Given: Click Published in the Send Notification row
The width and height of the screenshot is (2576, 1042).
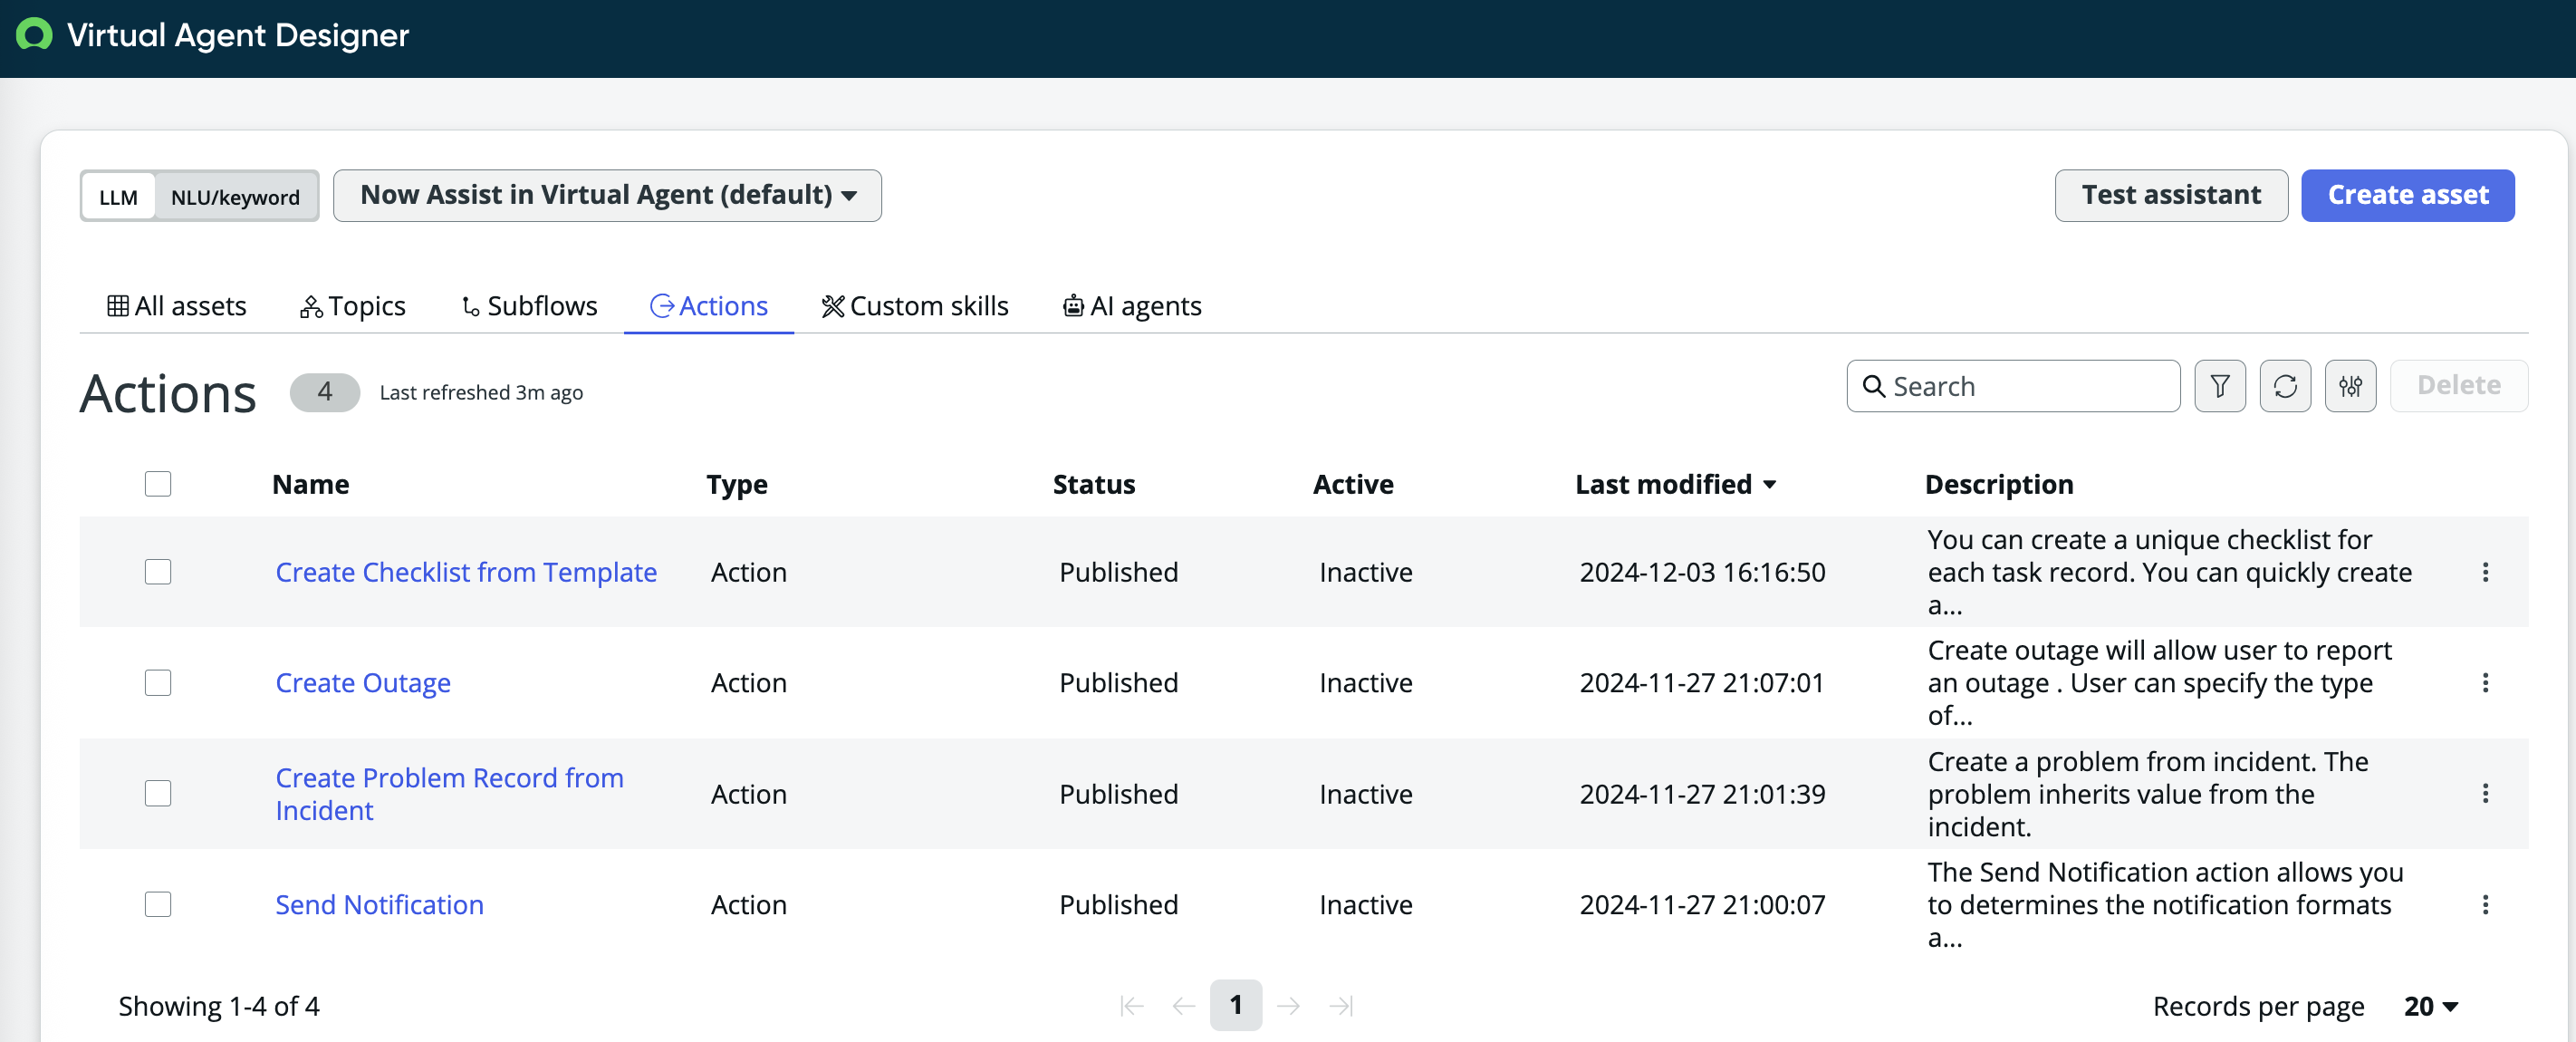Looking at the screenshot, I should pyautogui.click(x=1118, y=905).
